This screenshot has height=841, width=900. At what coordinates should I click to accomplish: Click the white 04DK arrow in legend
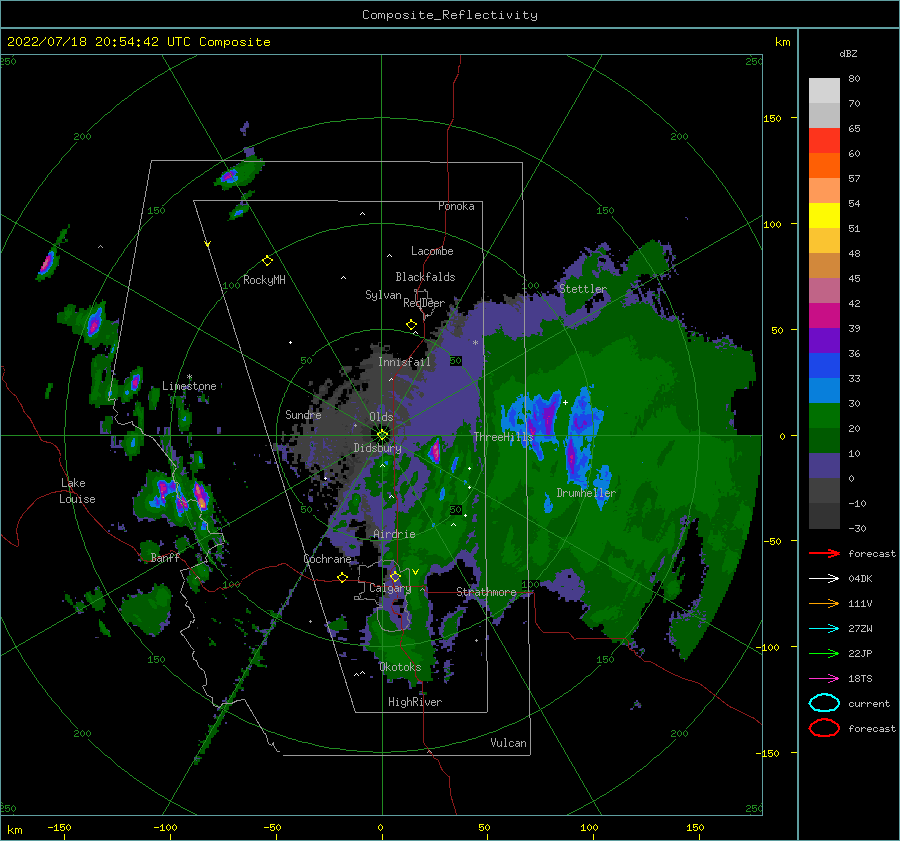pyautogui.click(x=824, y=579)
